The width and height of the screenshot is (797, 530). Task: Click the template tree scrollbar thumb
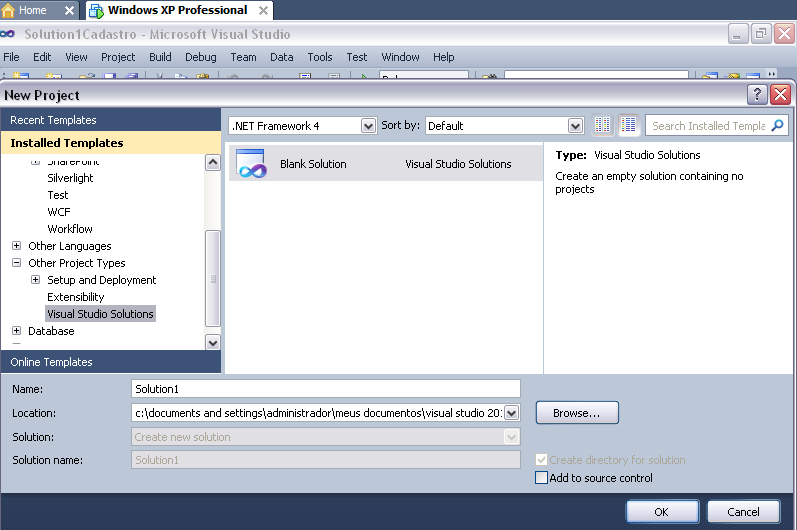tap(213, 278)
